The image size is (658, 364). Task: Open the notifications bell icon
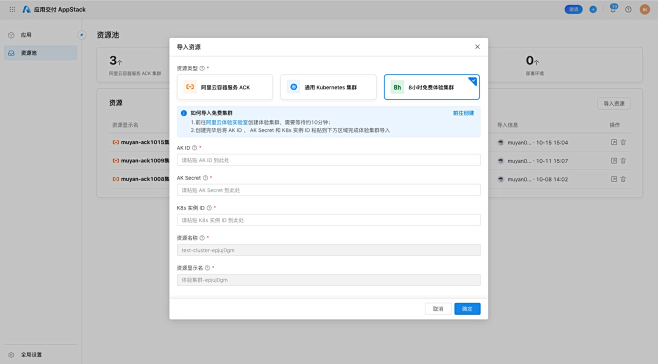click(613, 9)
